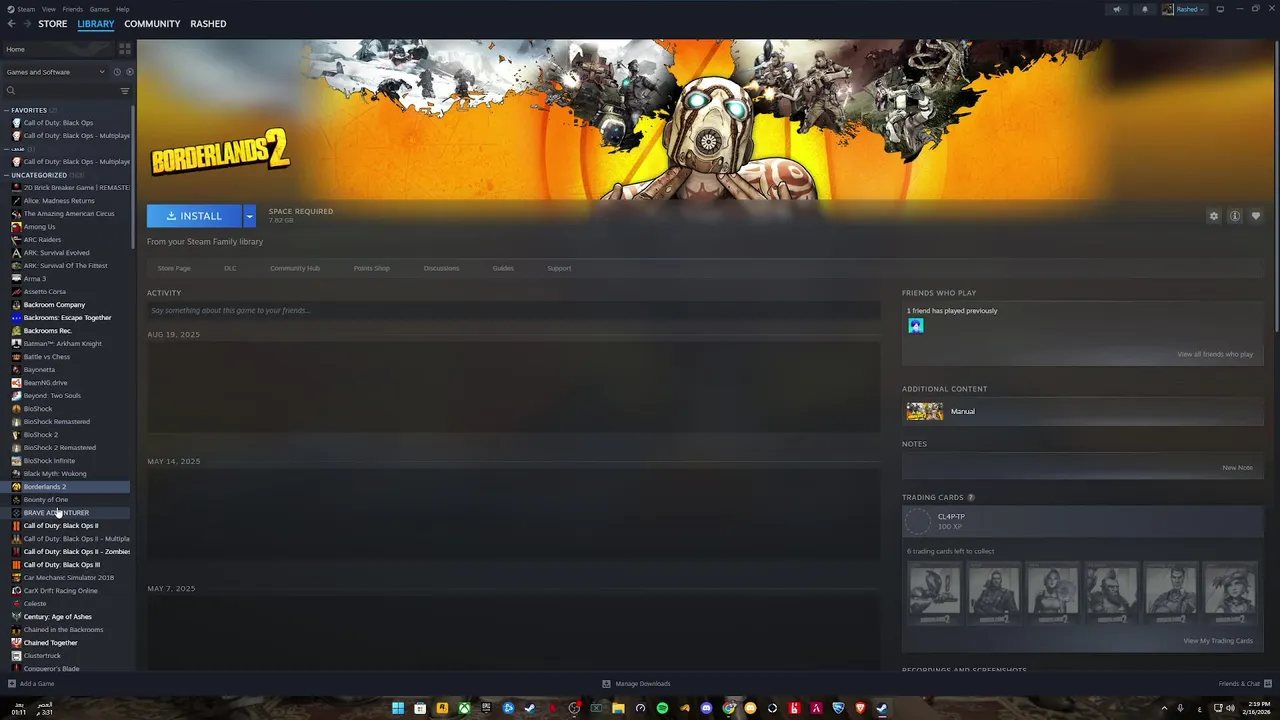Switch to the COMMUNITY tab
This screenshot has height=720, width=1280.
tap(152, 23)
